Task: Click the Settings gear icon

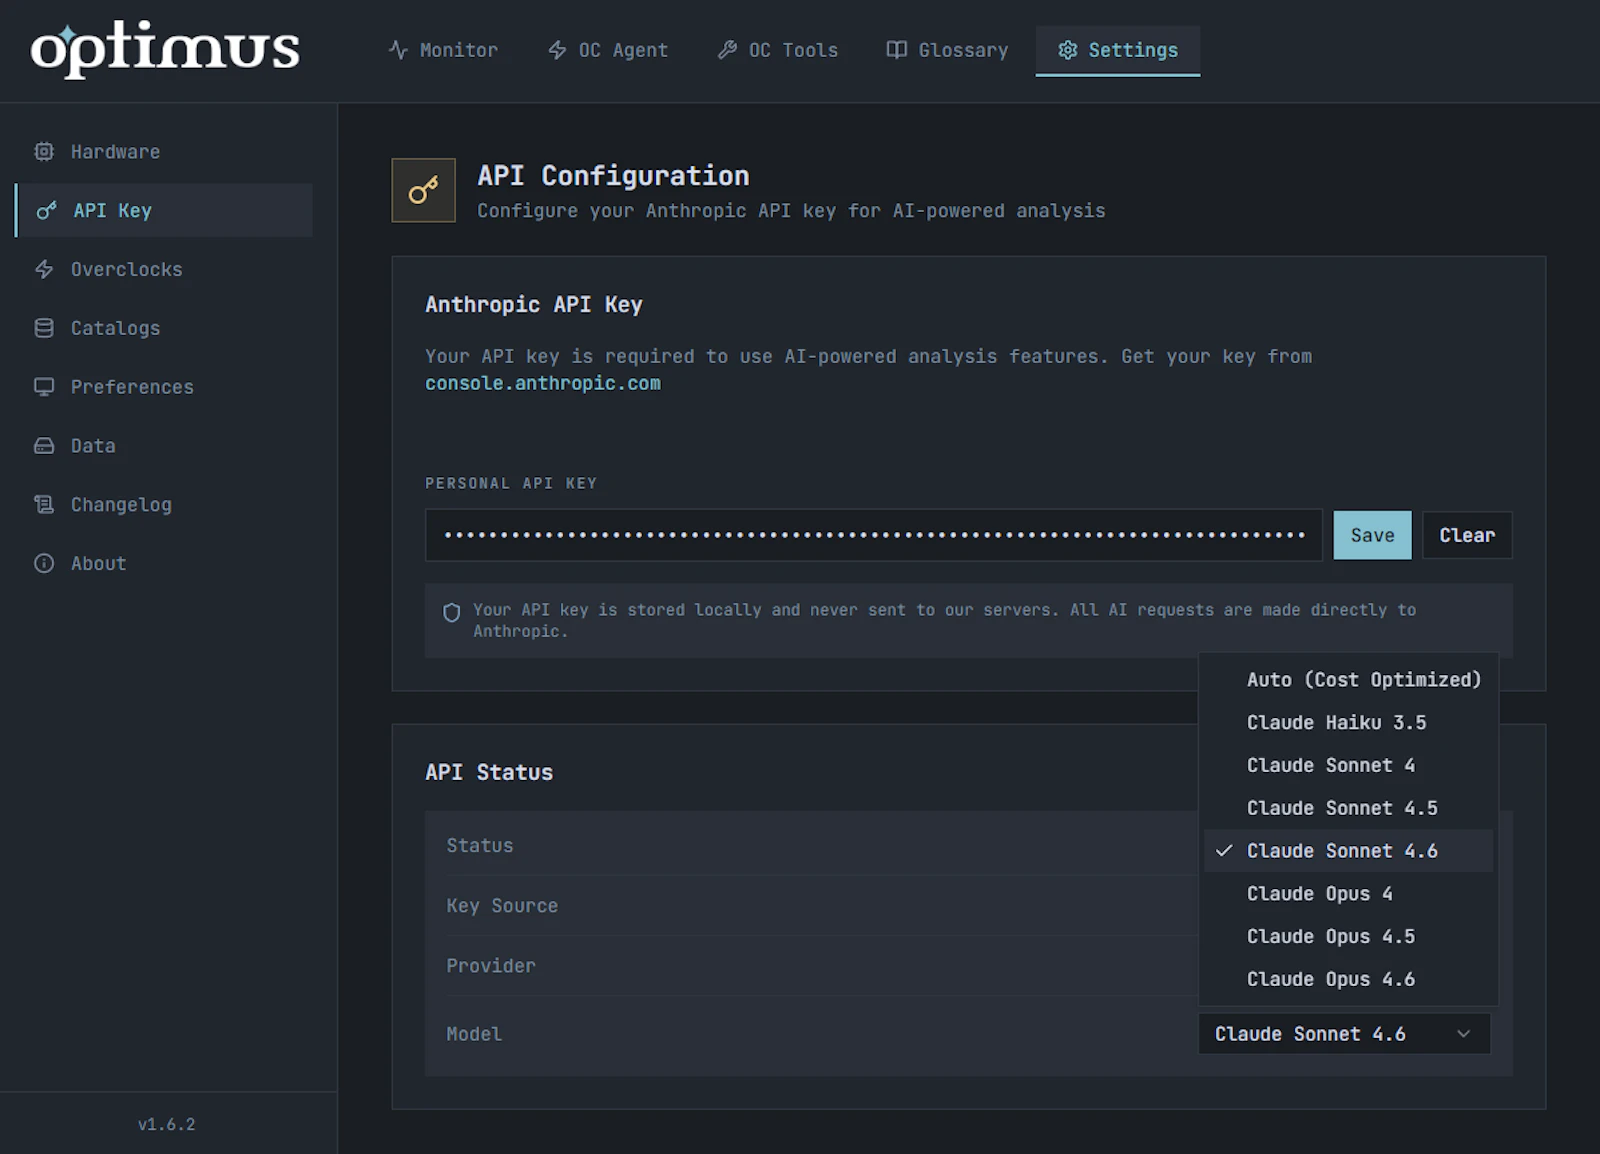Action: tap(1068, 50)
